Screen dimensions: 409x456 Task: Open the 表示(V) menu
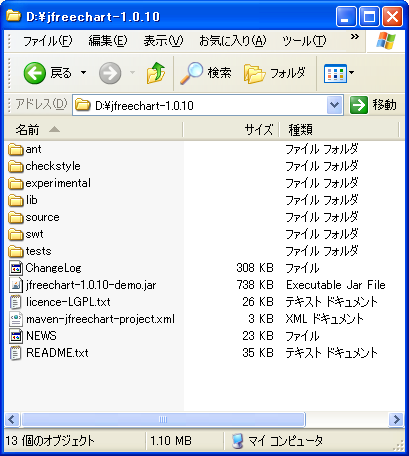(163, 41)
